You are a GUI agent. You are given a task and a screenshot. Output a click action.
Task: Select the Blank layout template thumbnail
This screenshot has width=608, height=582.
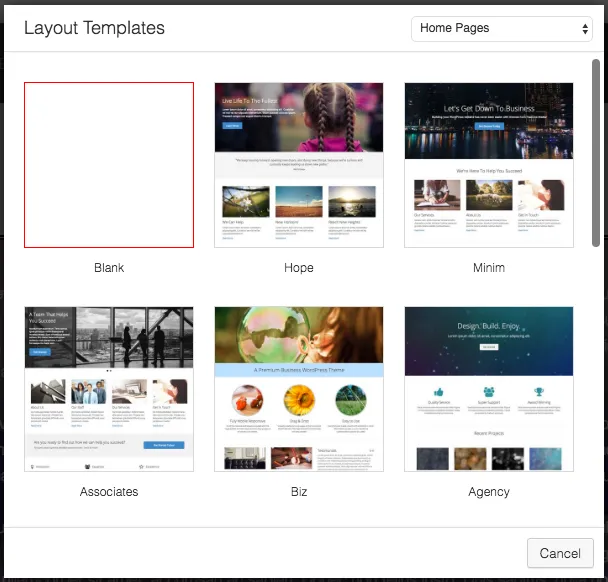(x=109, y=165)
